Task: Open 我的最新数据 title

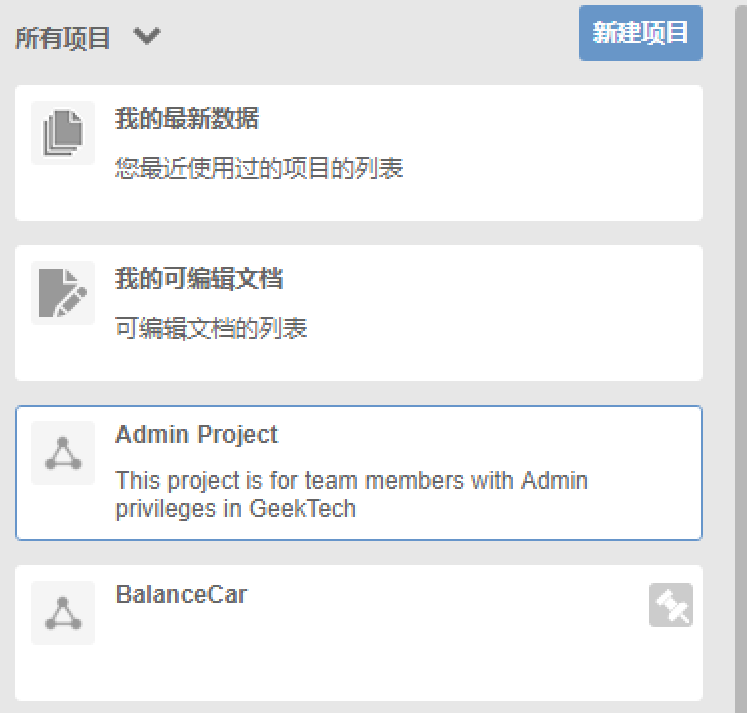Action: 187,120
